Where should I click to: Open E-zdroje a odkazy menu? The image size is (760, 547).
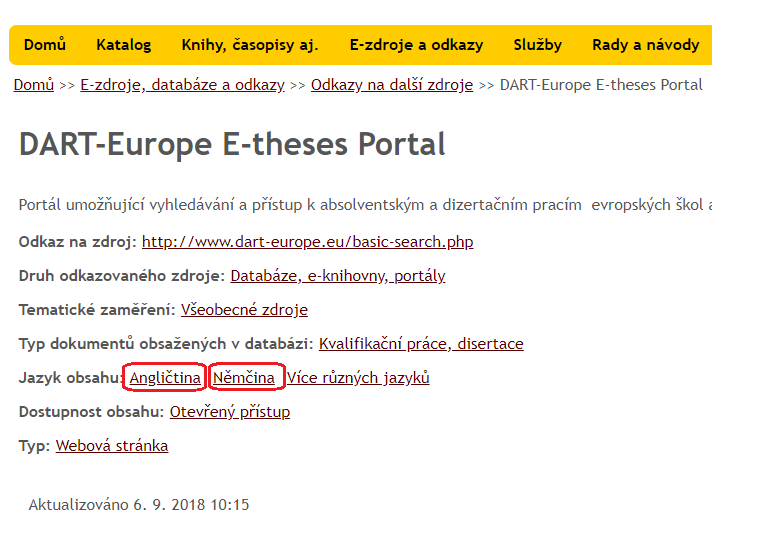[416, 45]
